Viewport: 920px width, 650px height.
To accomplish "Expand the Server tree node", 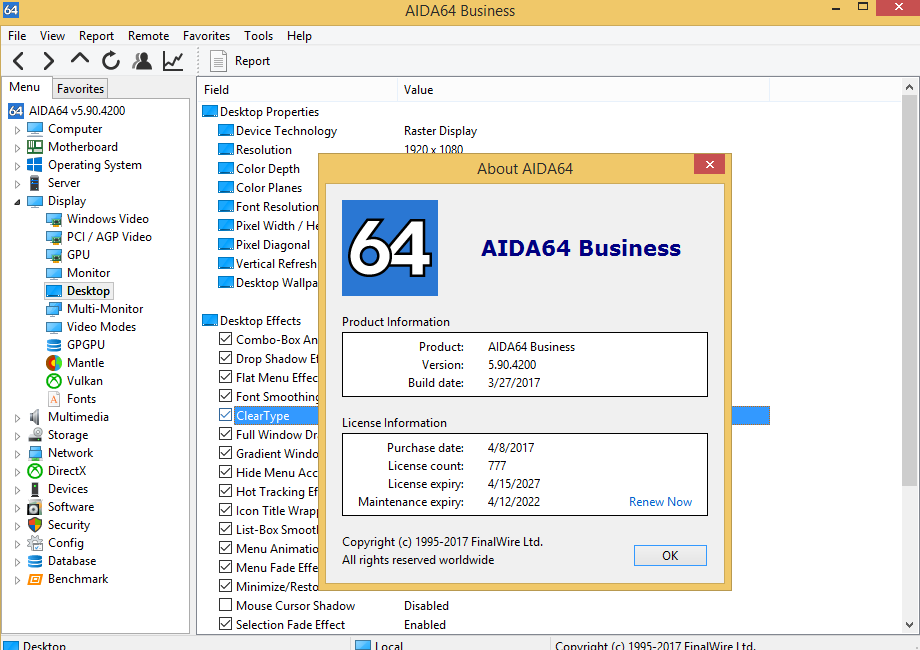I will 17,184.
